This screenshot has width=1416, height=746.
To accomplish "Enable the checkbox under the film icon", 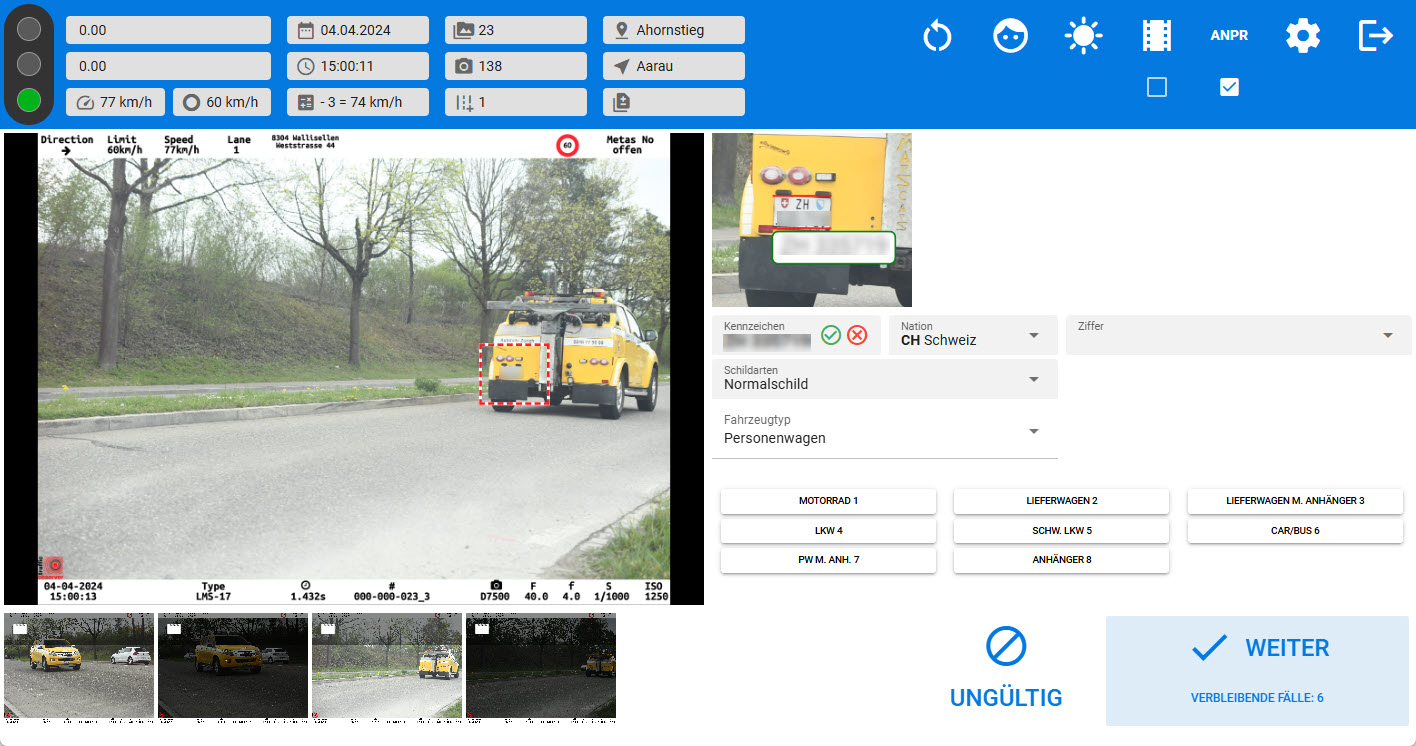I will [x=1157, y=88].
